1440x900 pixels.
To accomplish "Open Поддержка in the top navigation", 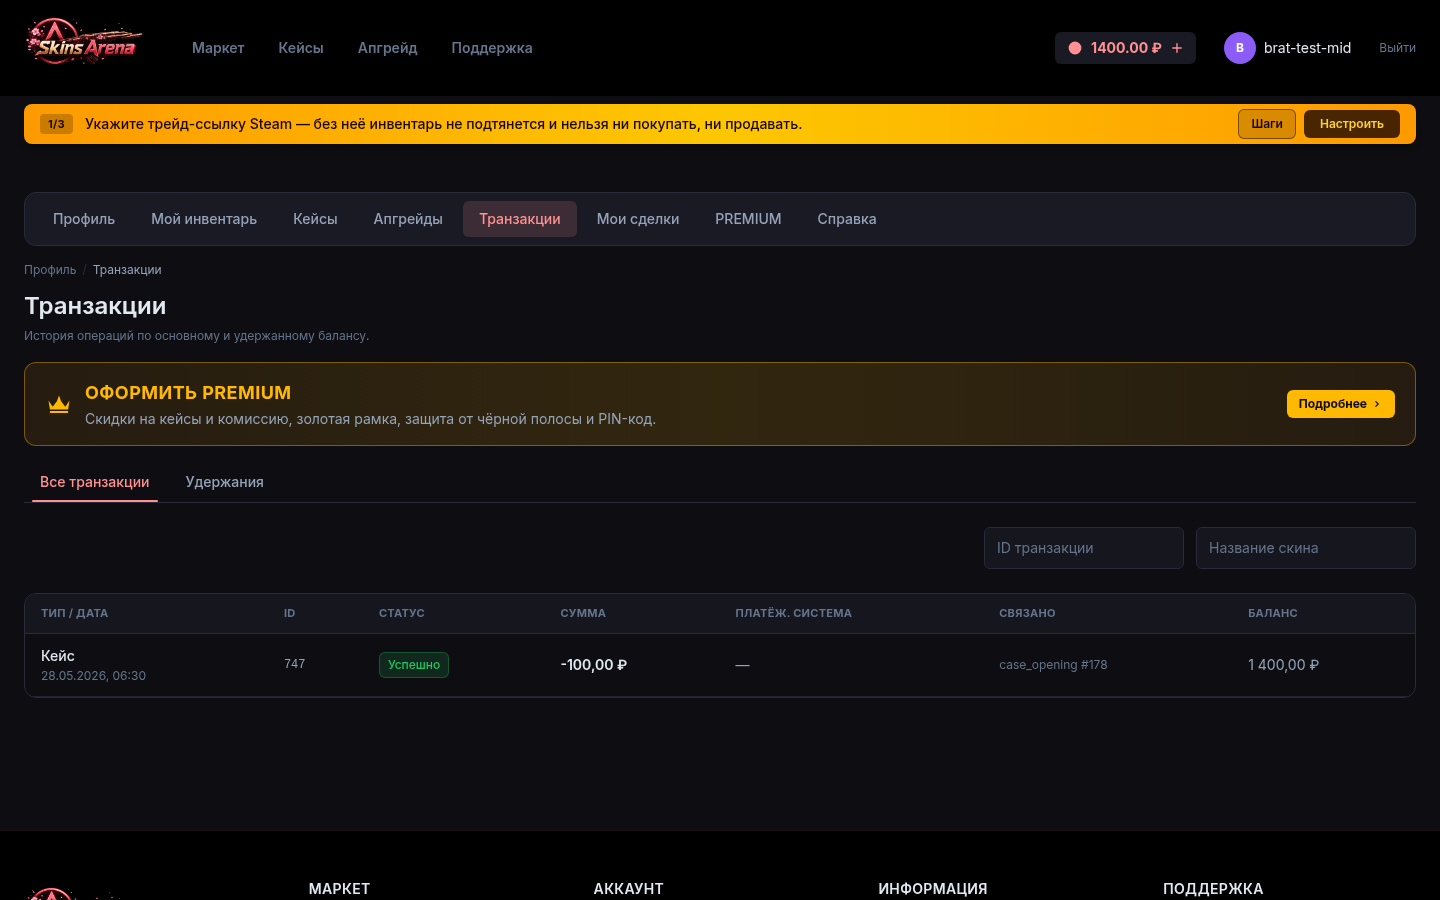I will [492, 48].
